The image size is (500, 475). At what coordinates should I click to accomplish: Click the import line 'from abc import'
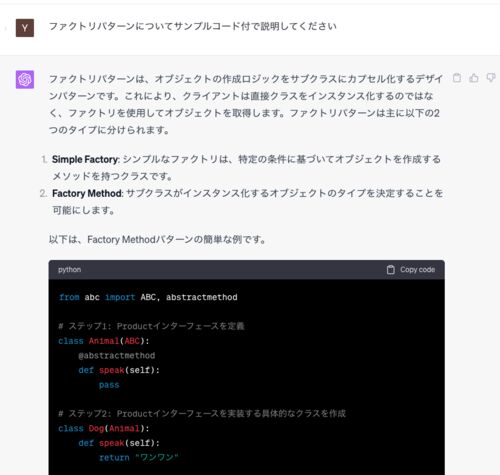[148, 297]
